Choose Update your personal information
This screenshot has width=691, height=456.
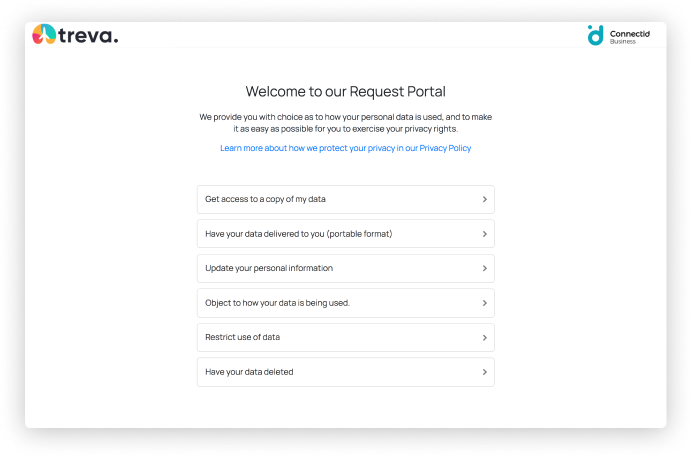(x=346, y=268)
